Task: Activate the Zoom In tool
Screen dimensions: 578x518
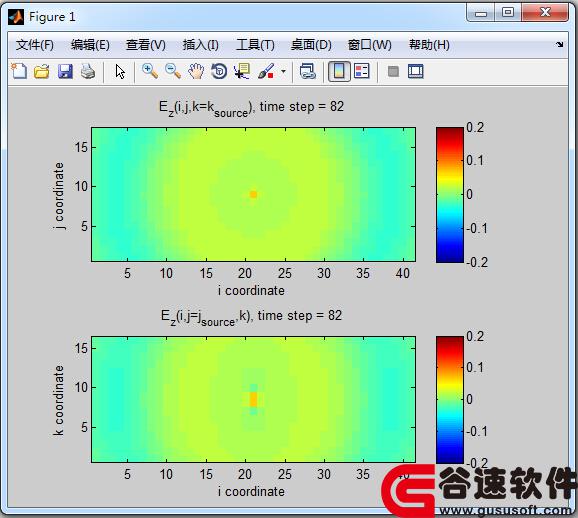Action: click(150, 71)
